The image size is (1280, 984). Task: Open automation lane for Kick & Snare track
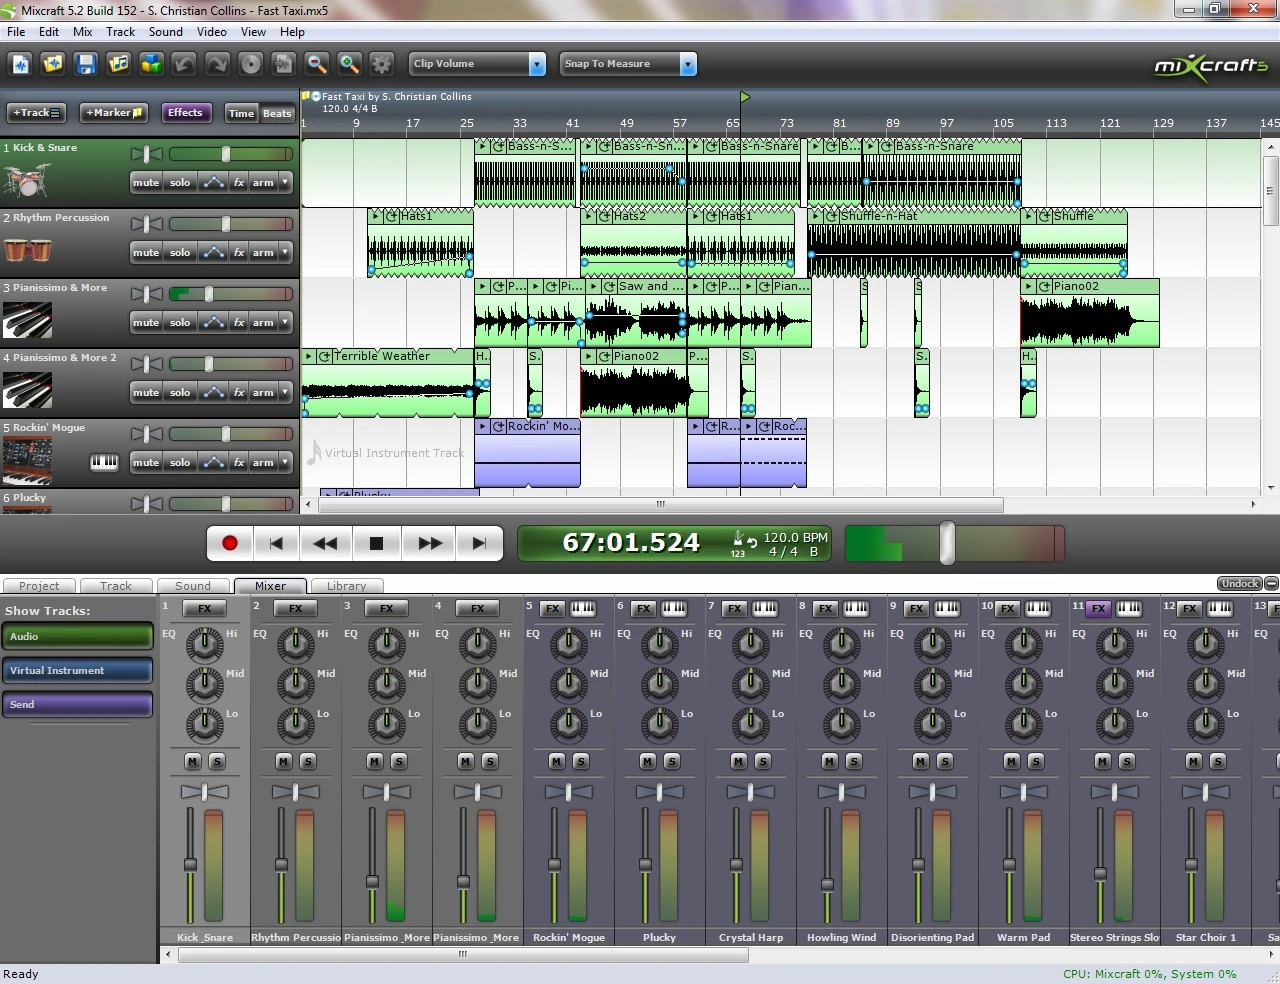(213, 183)
